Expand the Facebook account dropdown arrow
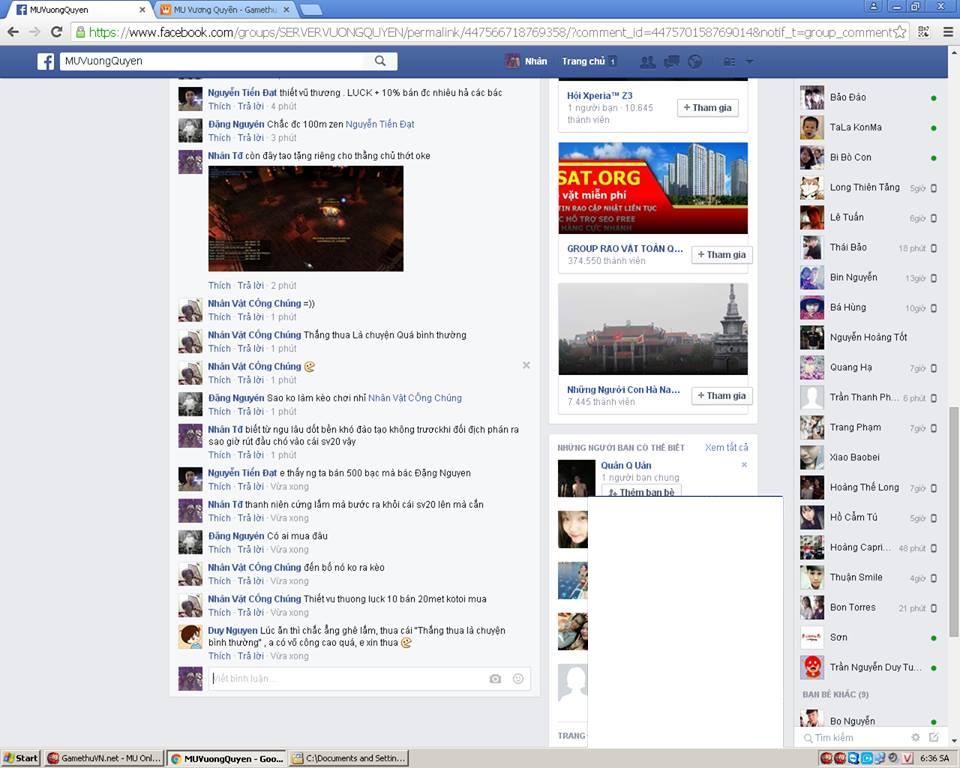The width and height of the screenshot is (960, 768). [x=749, y=61]
